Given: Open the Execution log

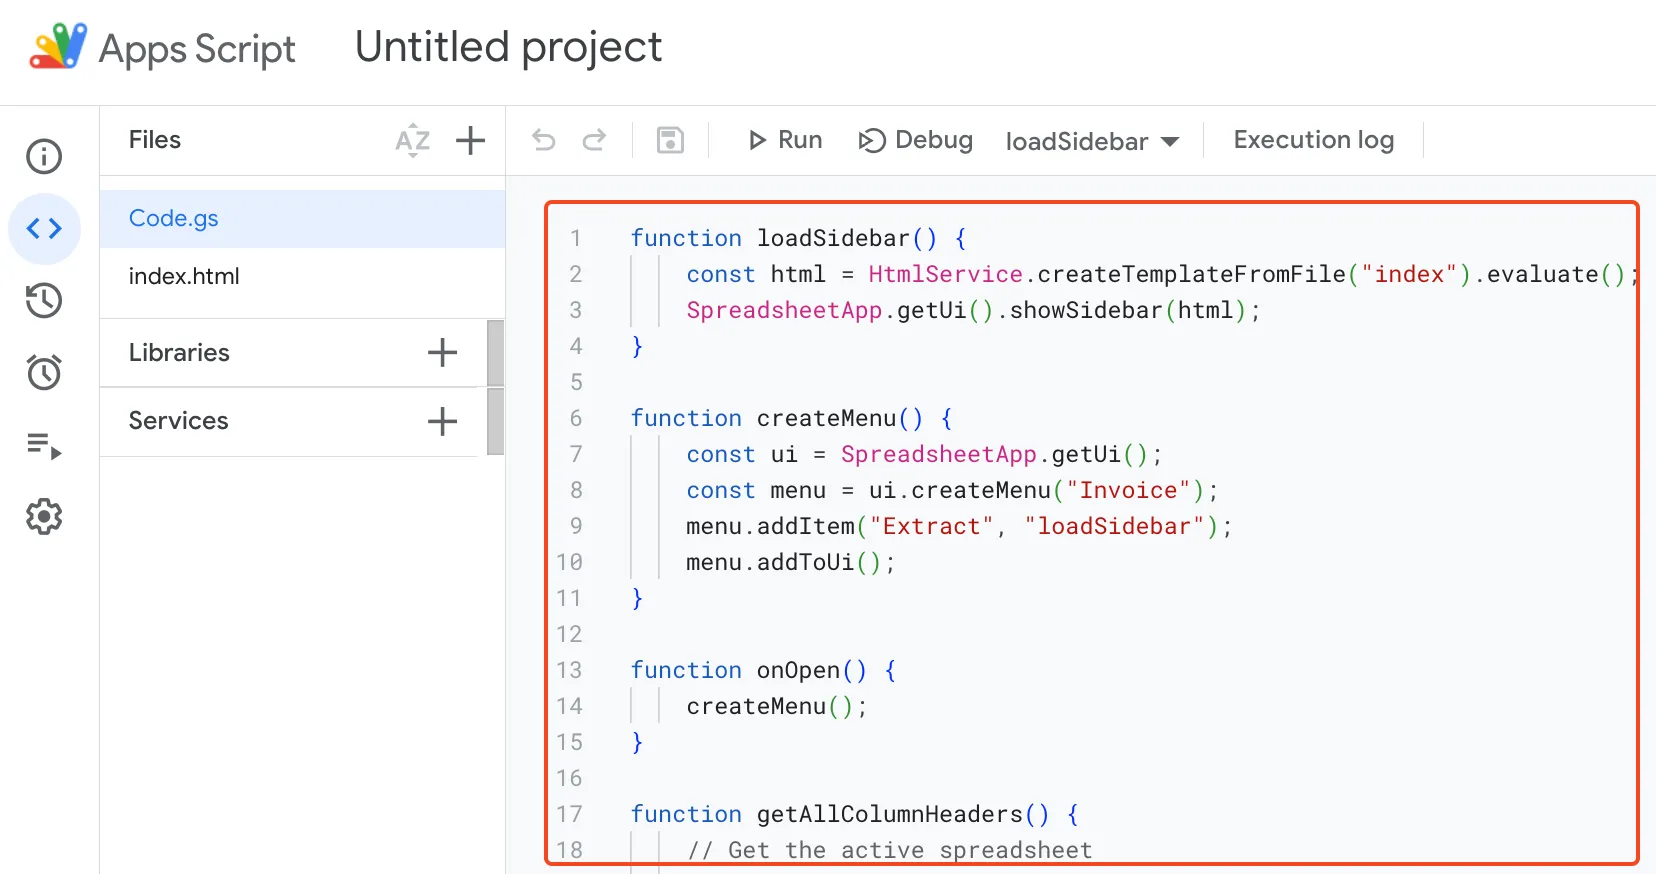Looking at the screenshot, I should [x=1313, y=140].
